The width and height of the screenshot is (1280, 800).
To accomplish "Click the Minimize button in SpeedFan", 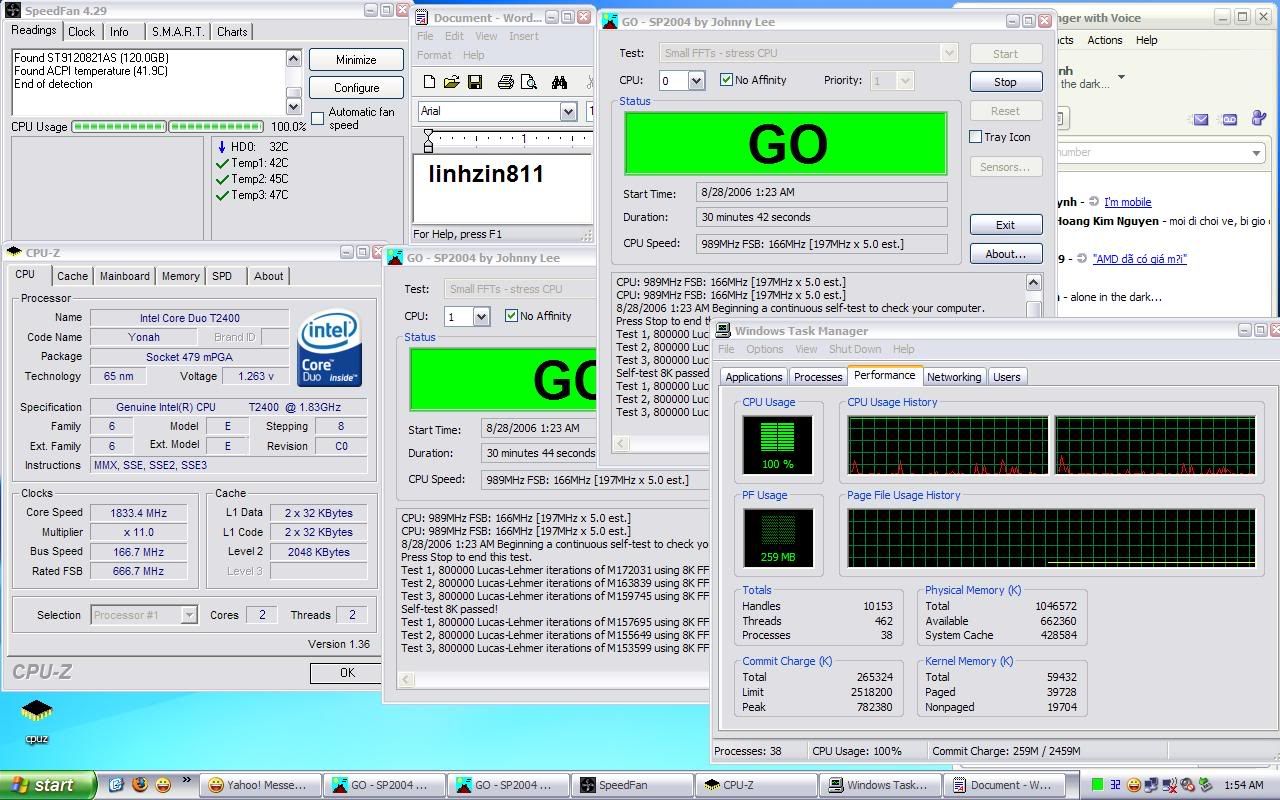I will click(356, 59).
